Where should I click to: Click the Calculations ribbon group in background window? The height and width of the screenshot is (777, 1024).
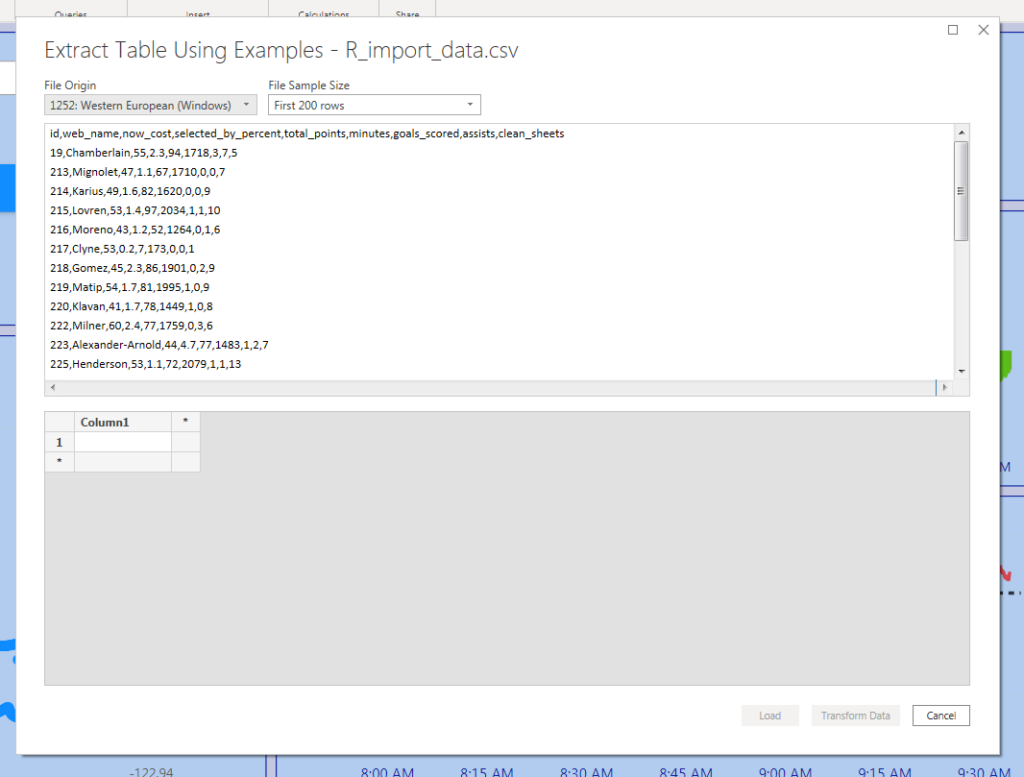click(x=323, y=14)
